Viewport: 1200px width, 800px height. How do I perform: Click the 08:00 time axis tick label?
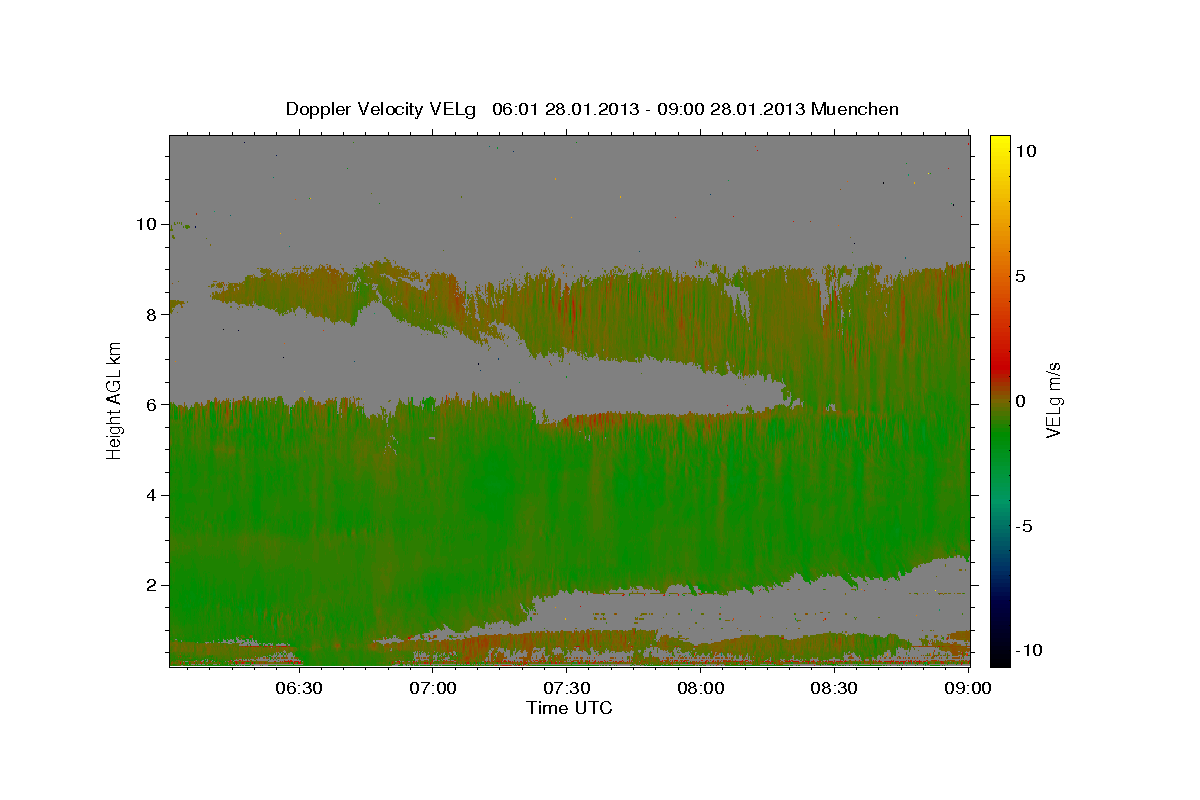700,688
